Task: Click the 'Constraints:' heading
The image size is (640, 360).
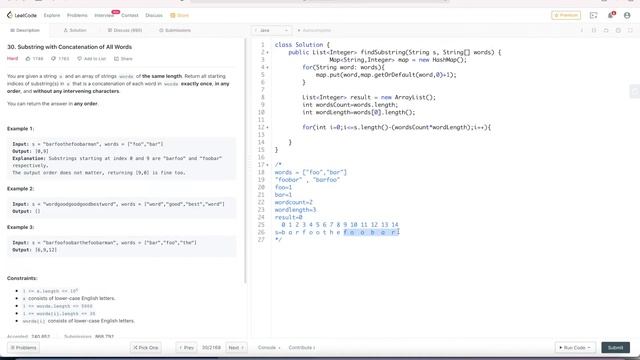Action: pos(22,278)
